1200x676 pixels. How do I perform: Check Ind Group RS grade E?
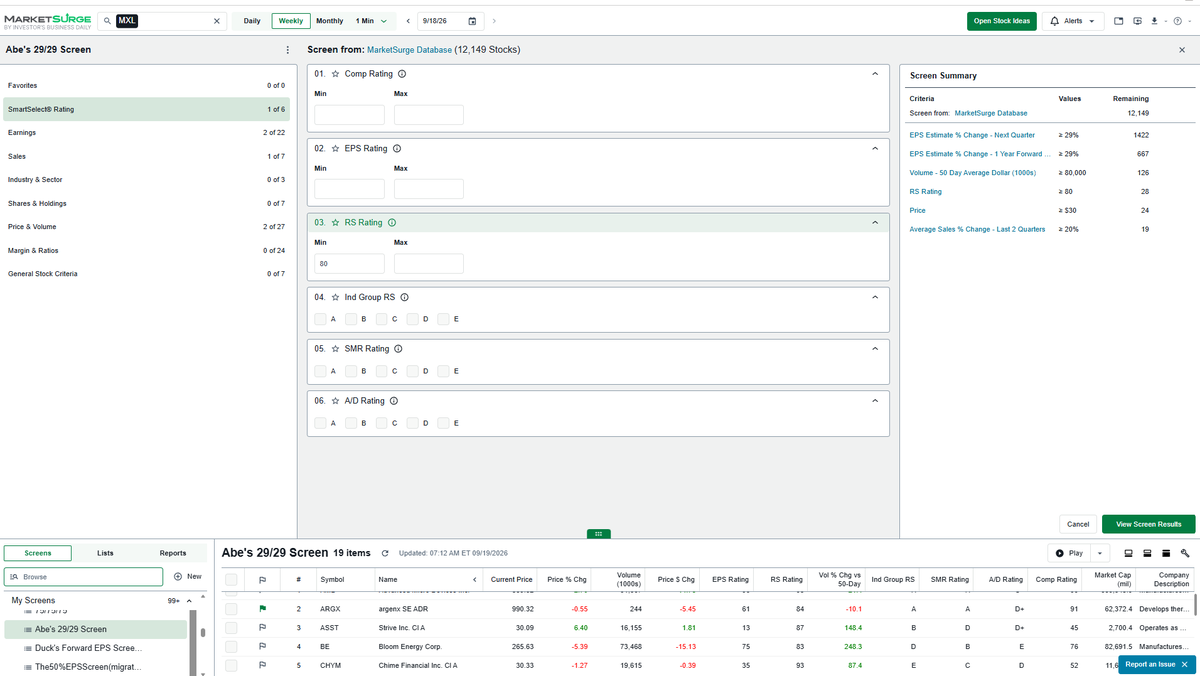443,319
